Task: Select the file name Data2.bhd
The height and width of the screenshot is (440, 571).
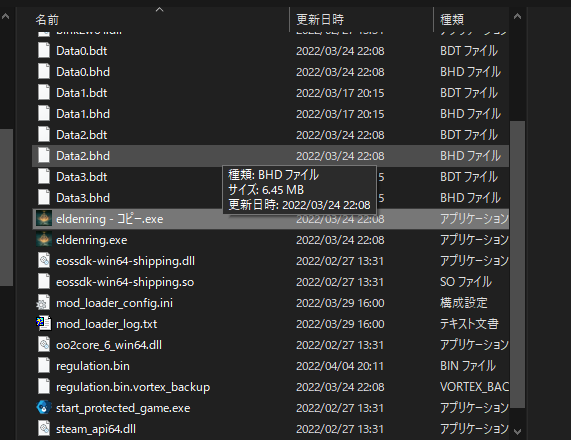Action: tap(83, 156)
